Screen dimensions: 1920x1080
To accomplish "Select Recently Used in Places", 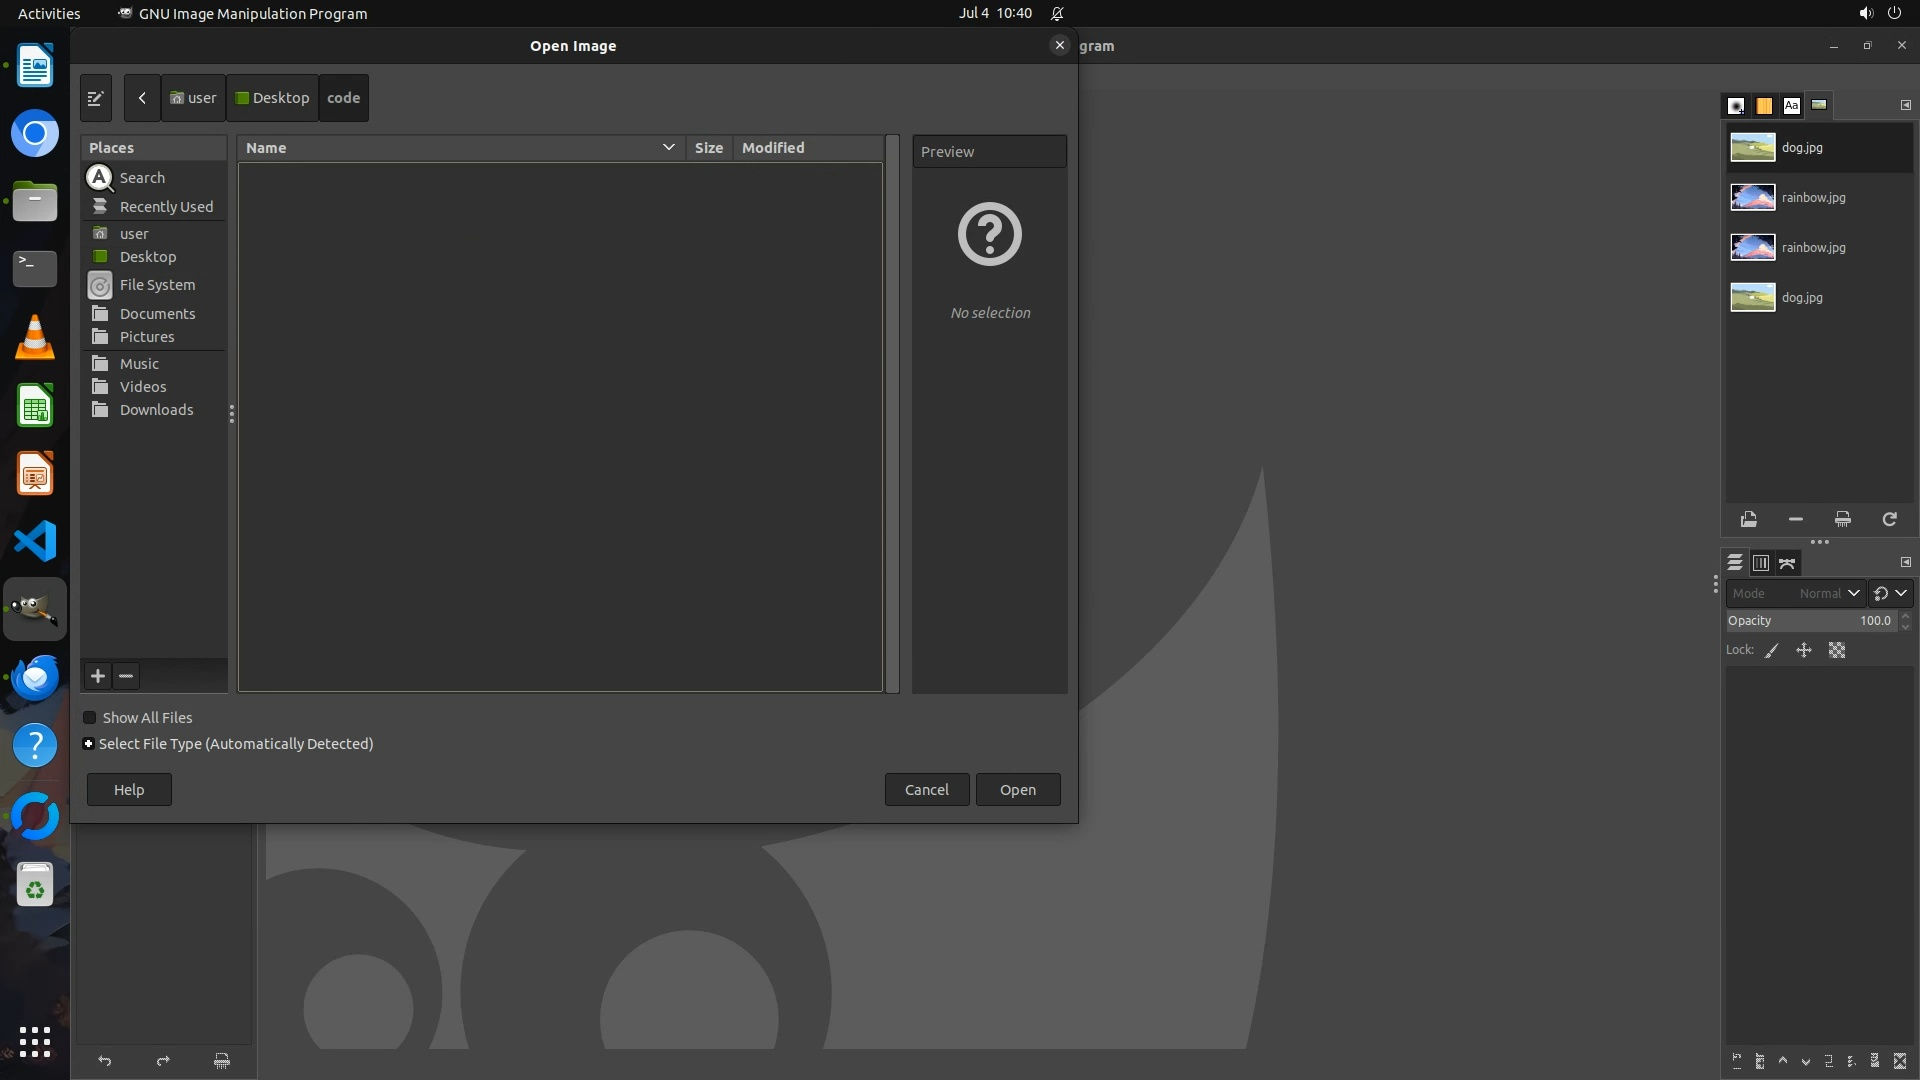I will (166, 207).
